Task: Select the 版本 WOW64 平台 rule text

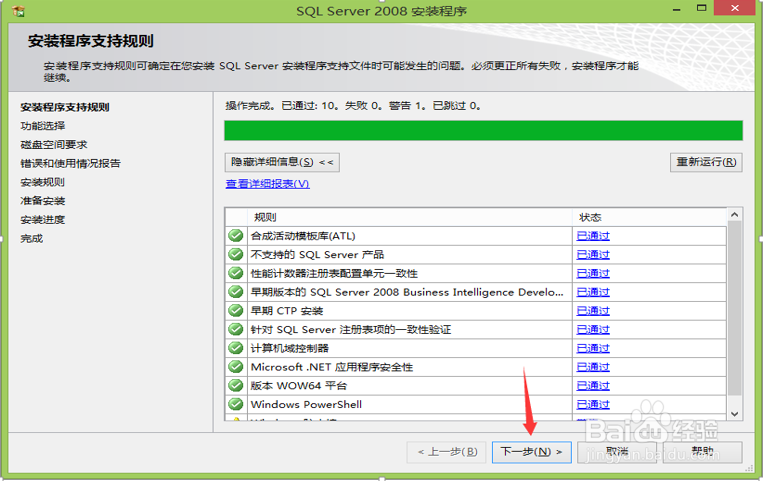Action: (299, 386)
